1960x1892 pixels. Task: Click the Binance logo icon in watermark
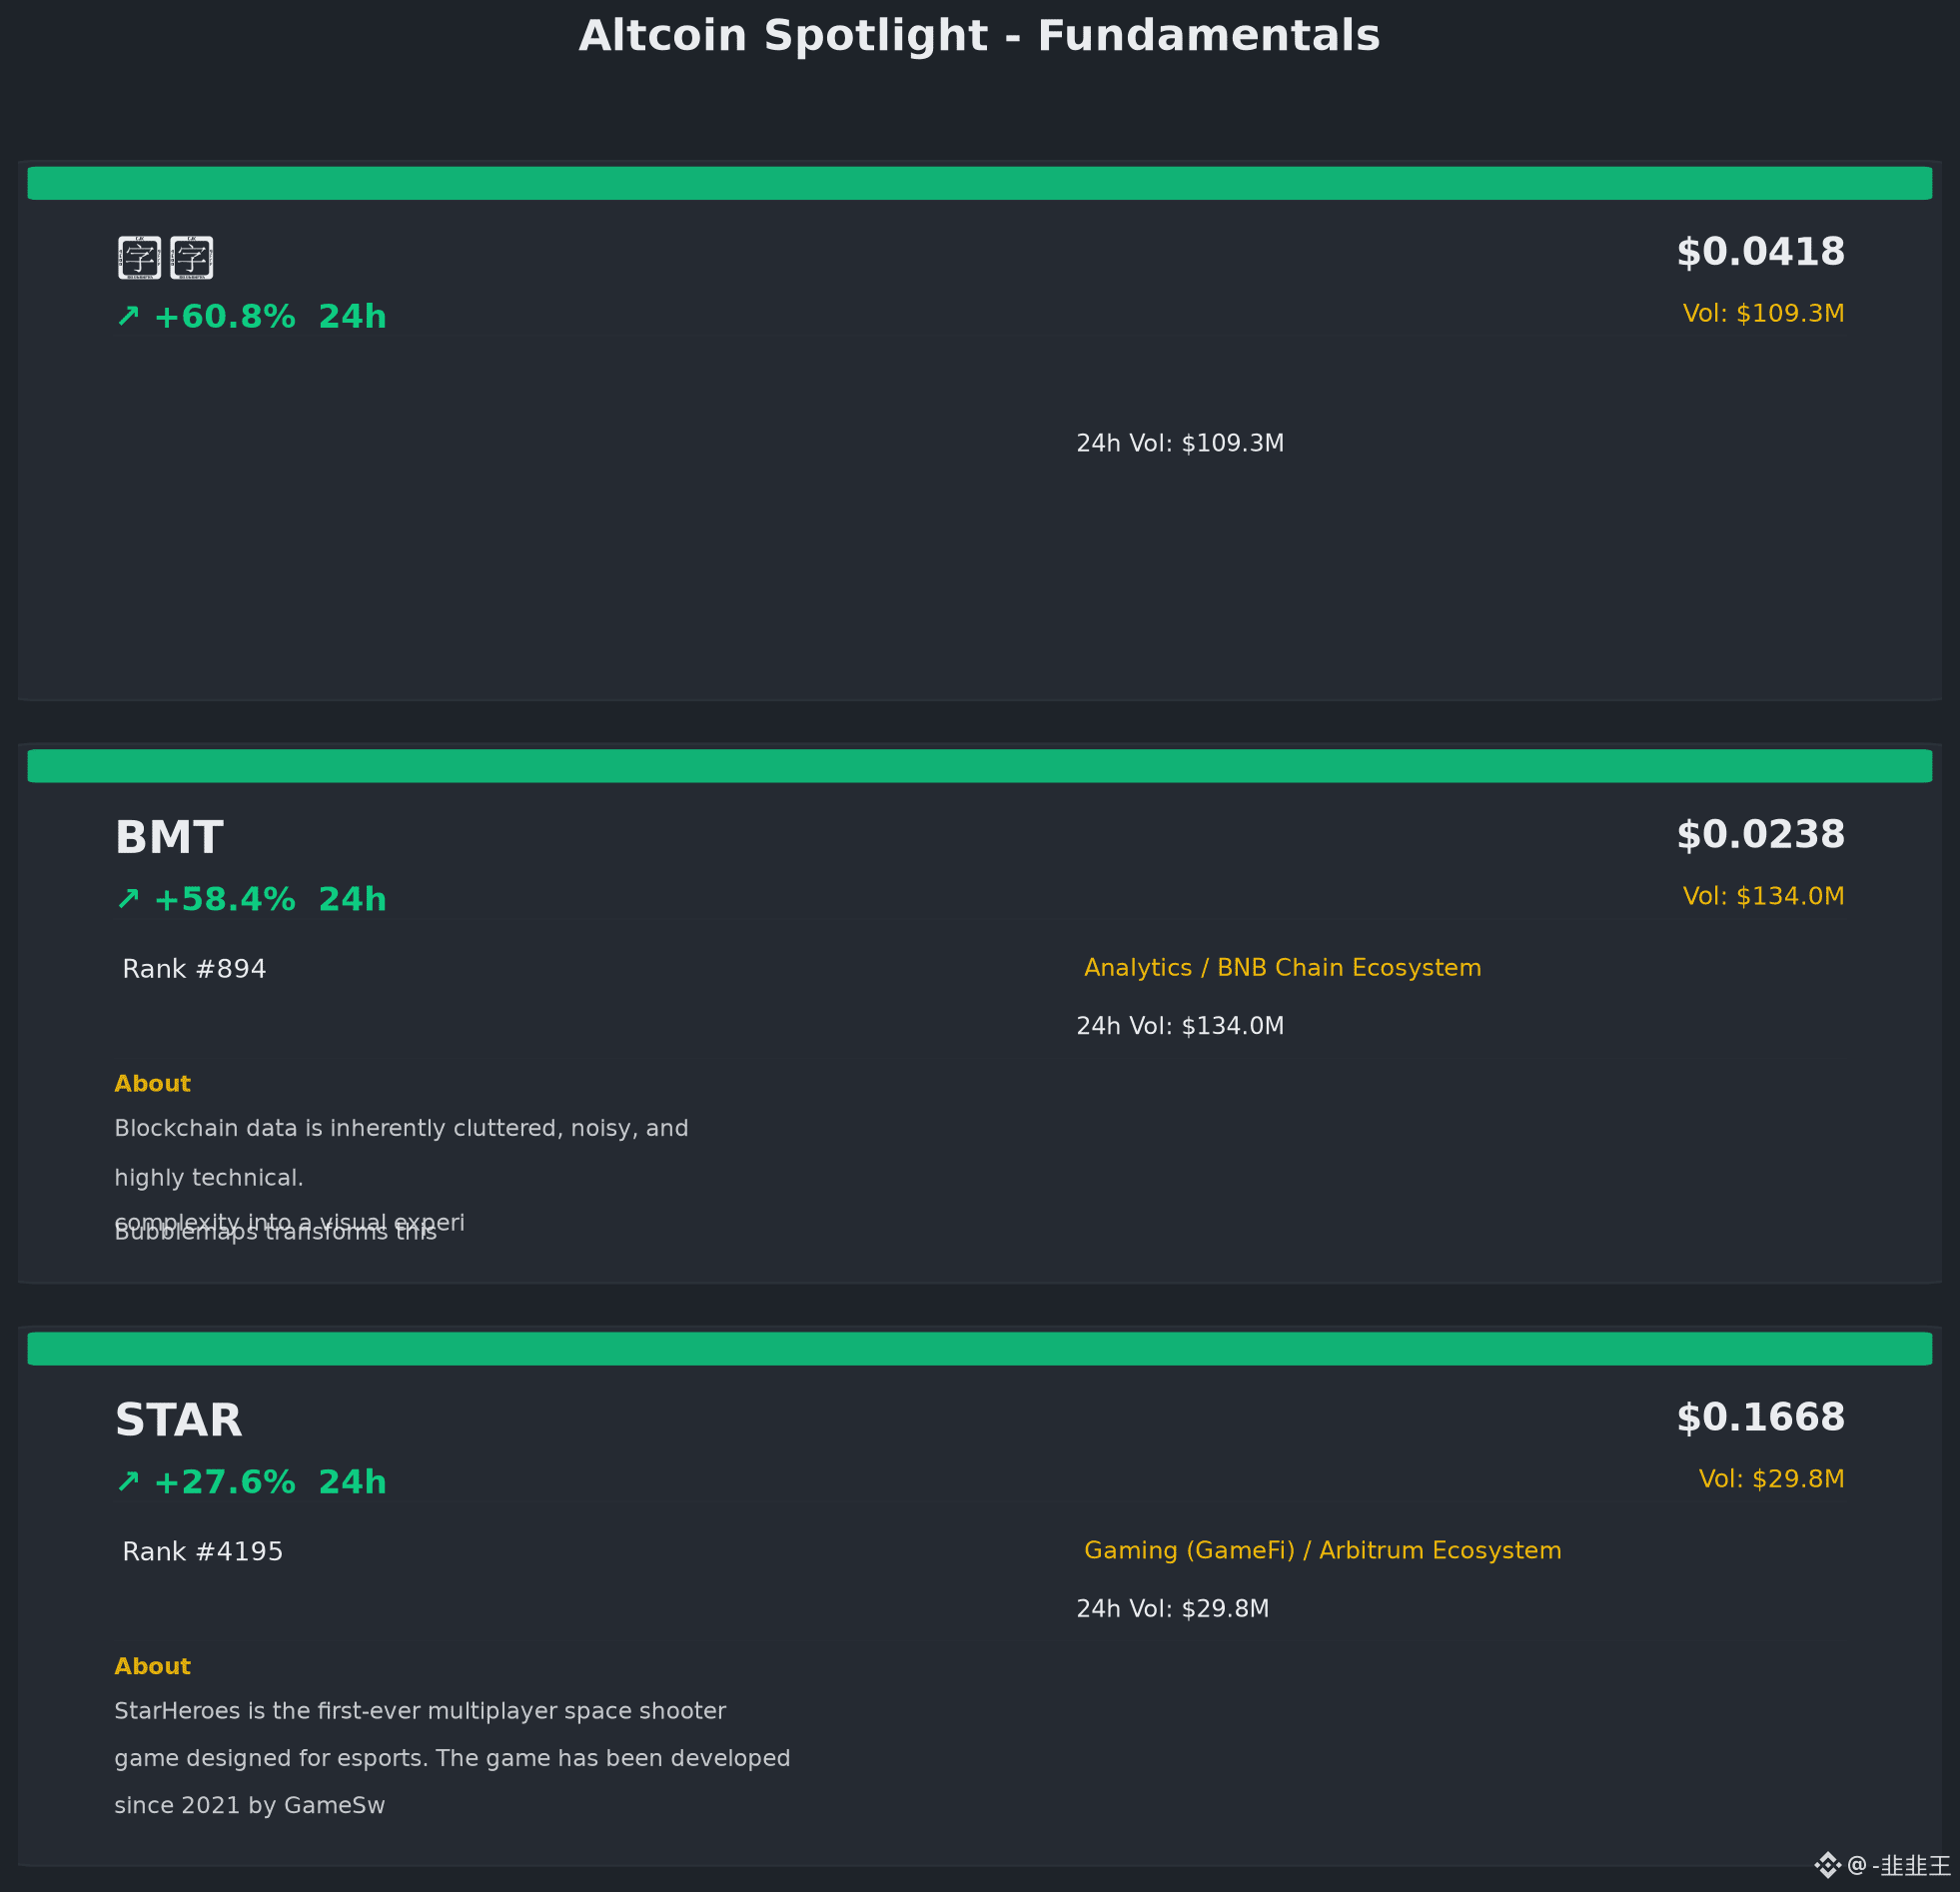click(1827, 1865)
